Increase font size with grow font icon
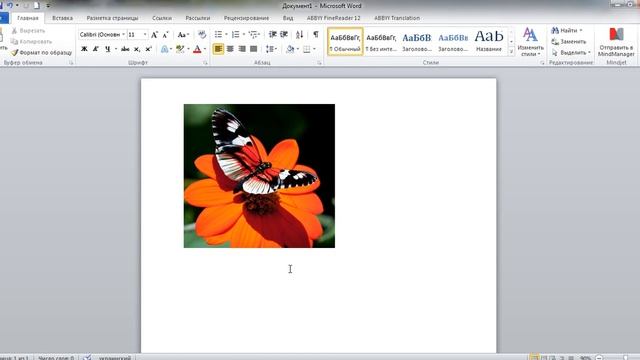The height and width of the screenshot is (360, 640). coord(154,35)
